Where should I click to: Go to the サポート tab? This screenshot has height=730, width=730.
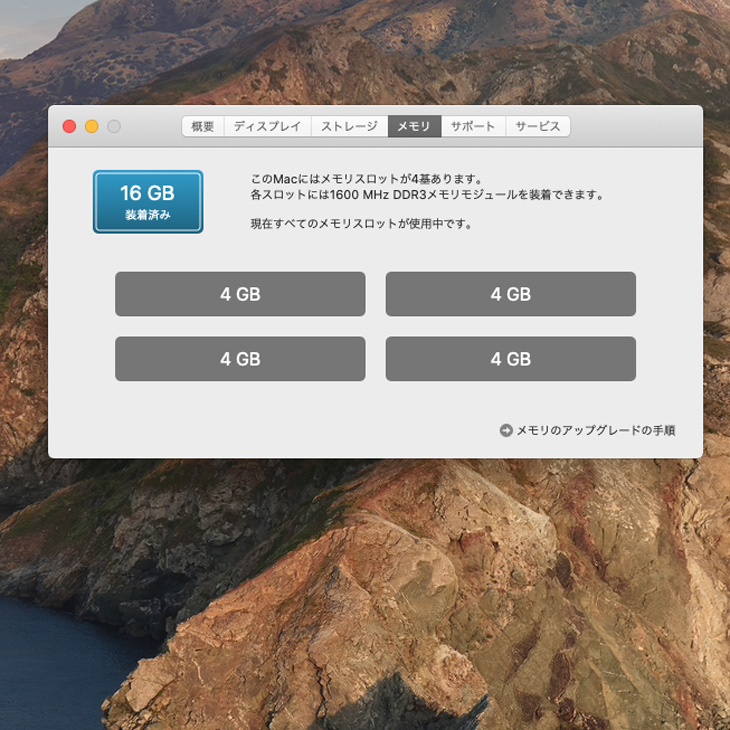pyautogui.click(x=473, y=126)
